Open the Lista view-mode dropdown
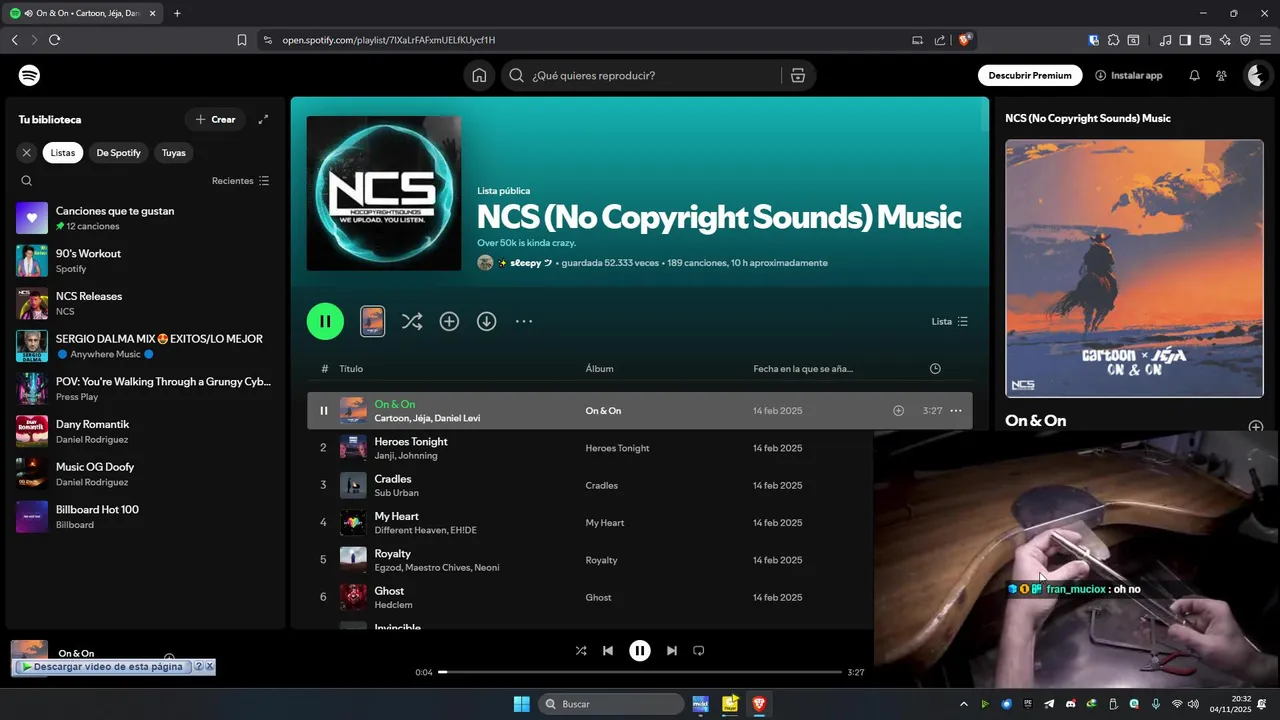This screenshot has height=720, width=1280. tap(950, 321)
